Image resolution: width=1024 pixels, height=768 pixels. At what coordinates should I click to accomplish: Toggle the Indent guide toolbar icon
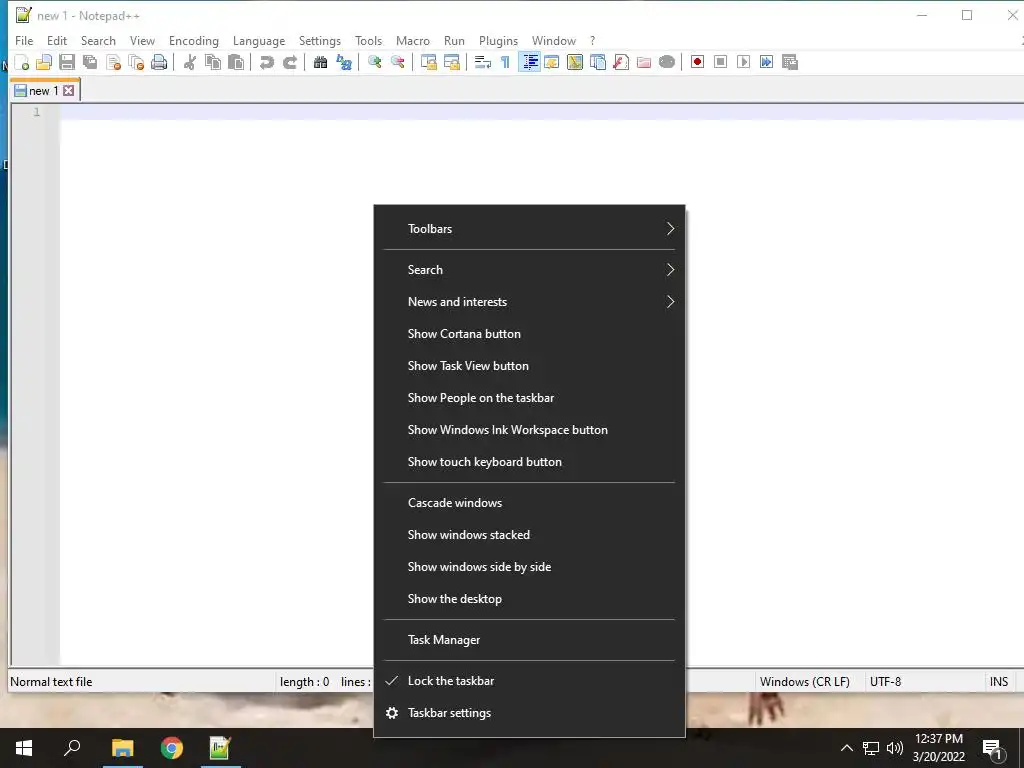529,62
